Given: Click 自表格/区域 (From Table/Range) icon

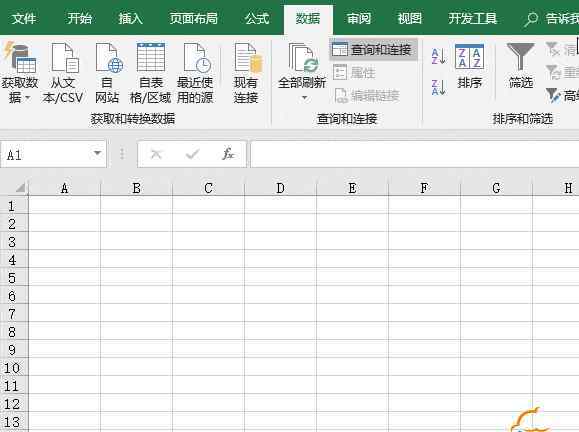Looking at the screenshot, I should point(150,73).
